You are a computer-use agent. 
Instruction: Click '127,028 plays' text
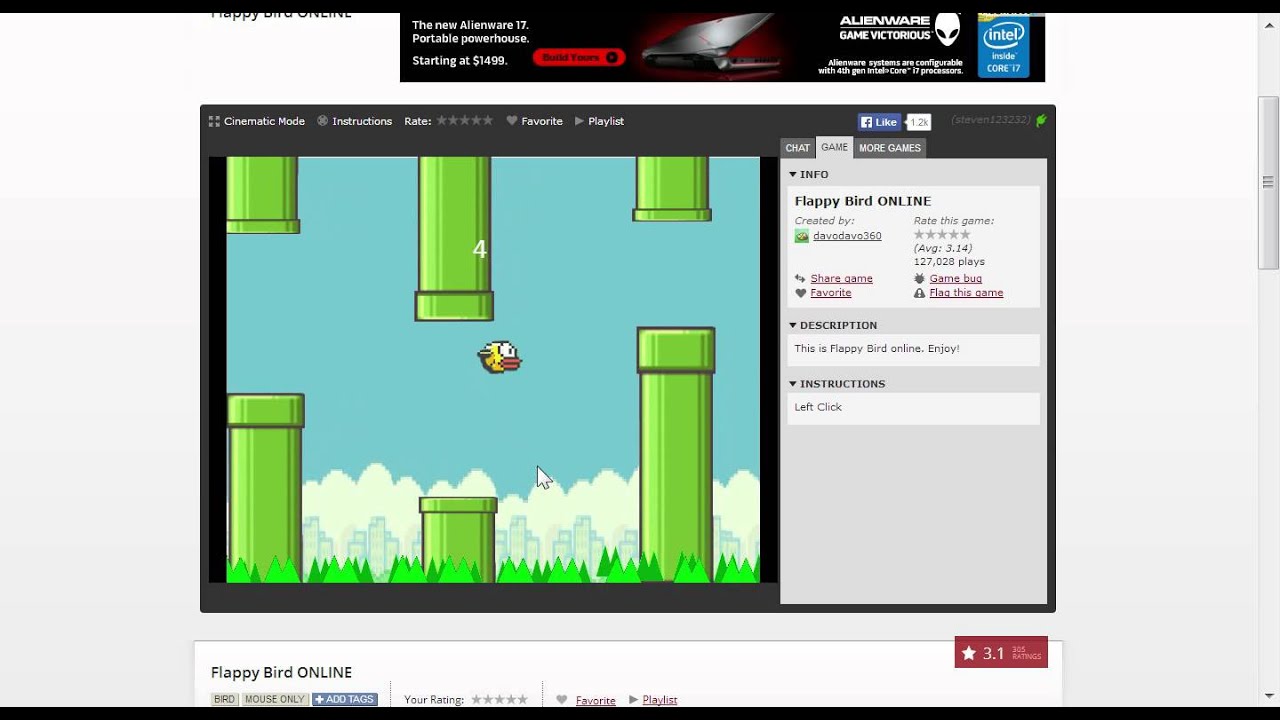(x=949, y=262)
